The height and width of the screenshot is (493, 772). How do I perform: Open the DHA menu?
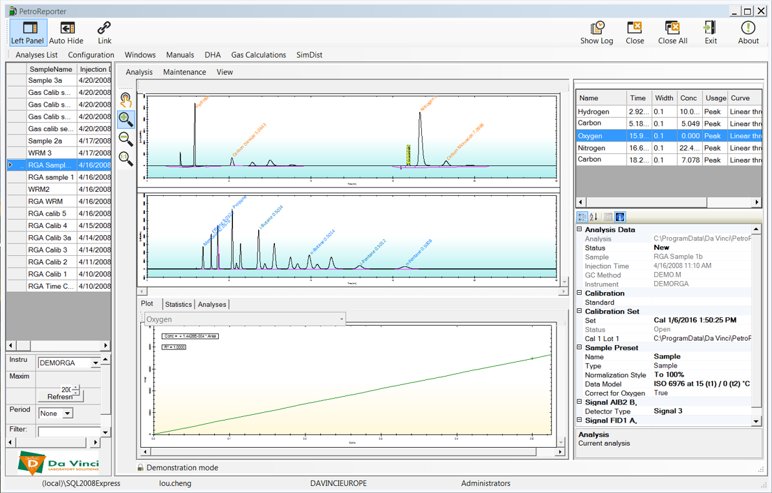(x=213, y=55)
